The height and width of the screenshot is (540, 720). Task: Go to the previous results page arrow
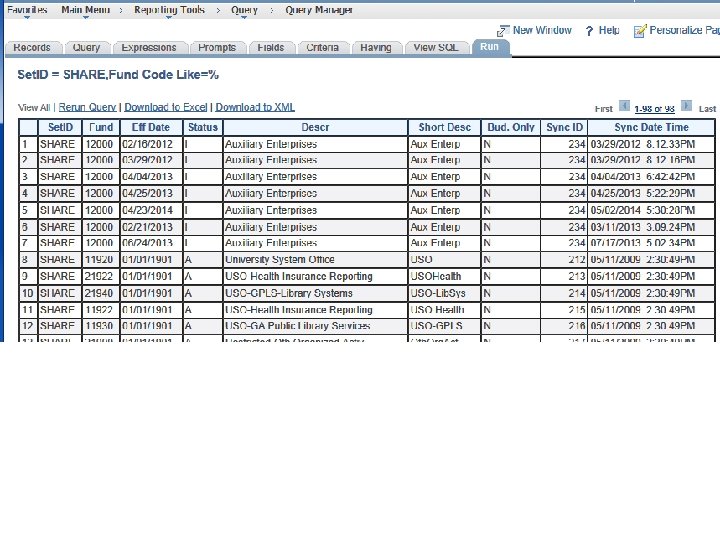point(624,106)
